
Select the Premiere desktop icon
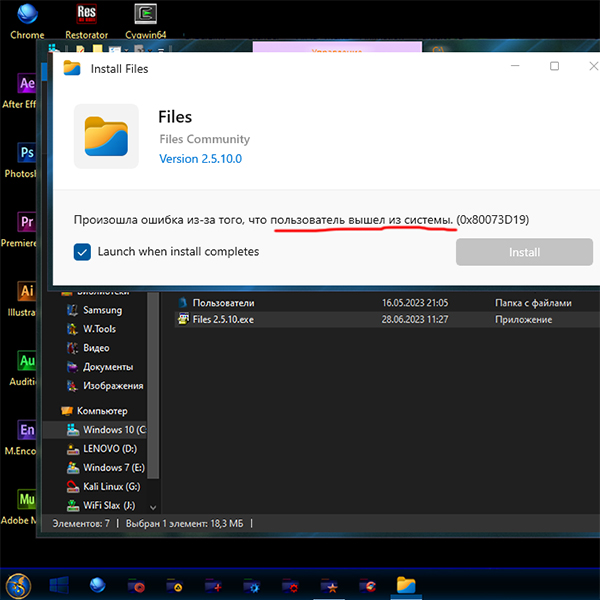pyautogui.click(x=19, y=230)
